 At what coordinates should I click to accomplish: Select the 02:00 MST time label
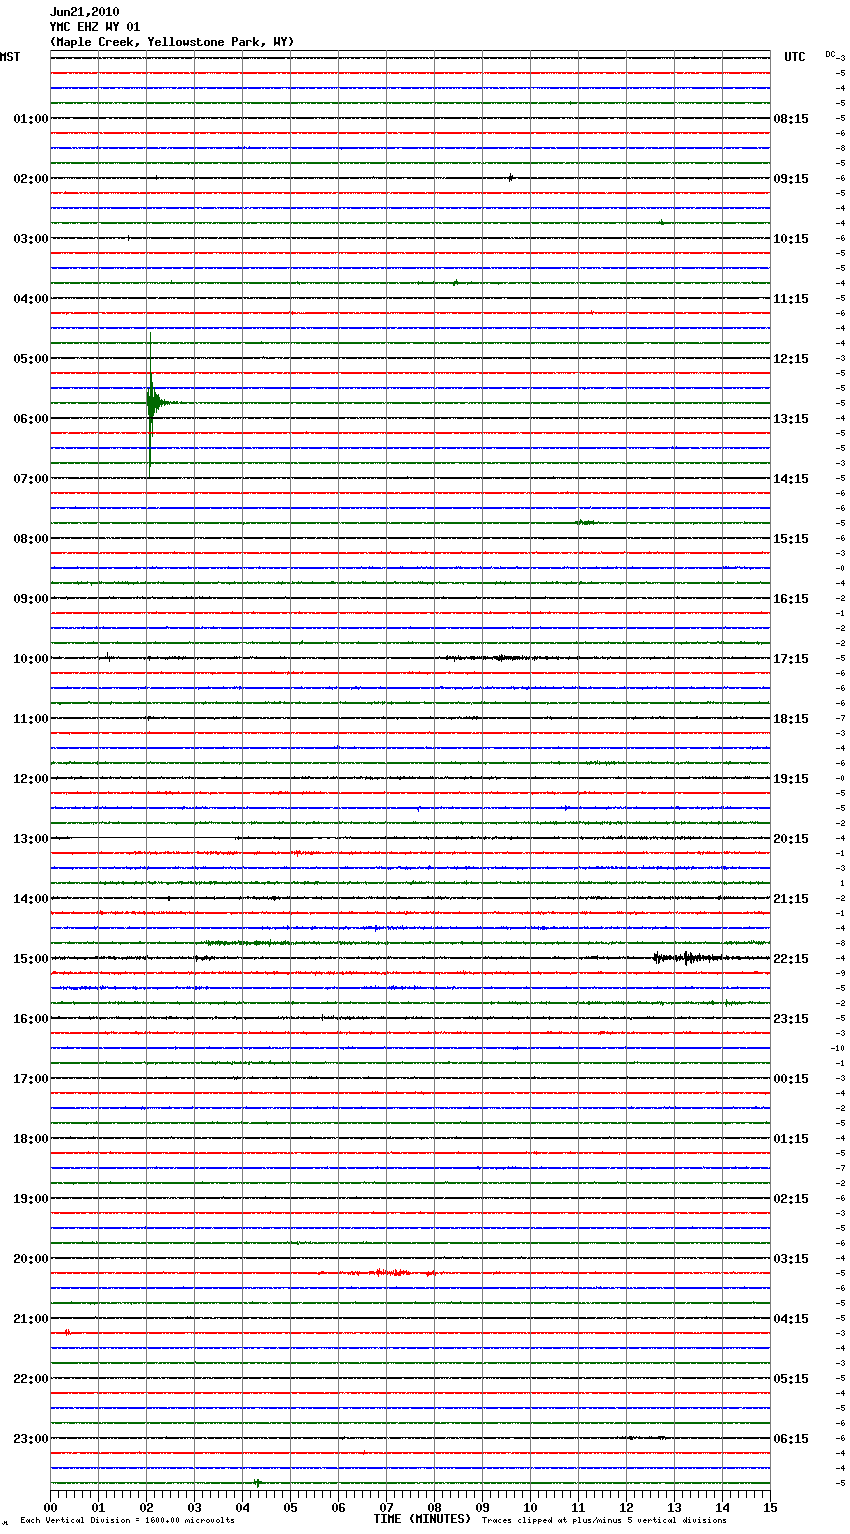30,179
